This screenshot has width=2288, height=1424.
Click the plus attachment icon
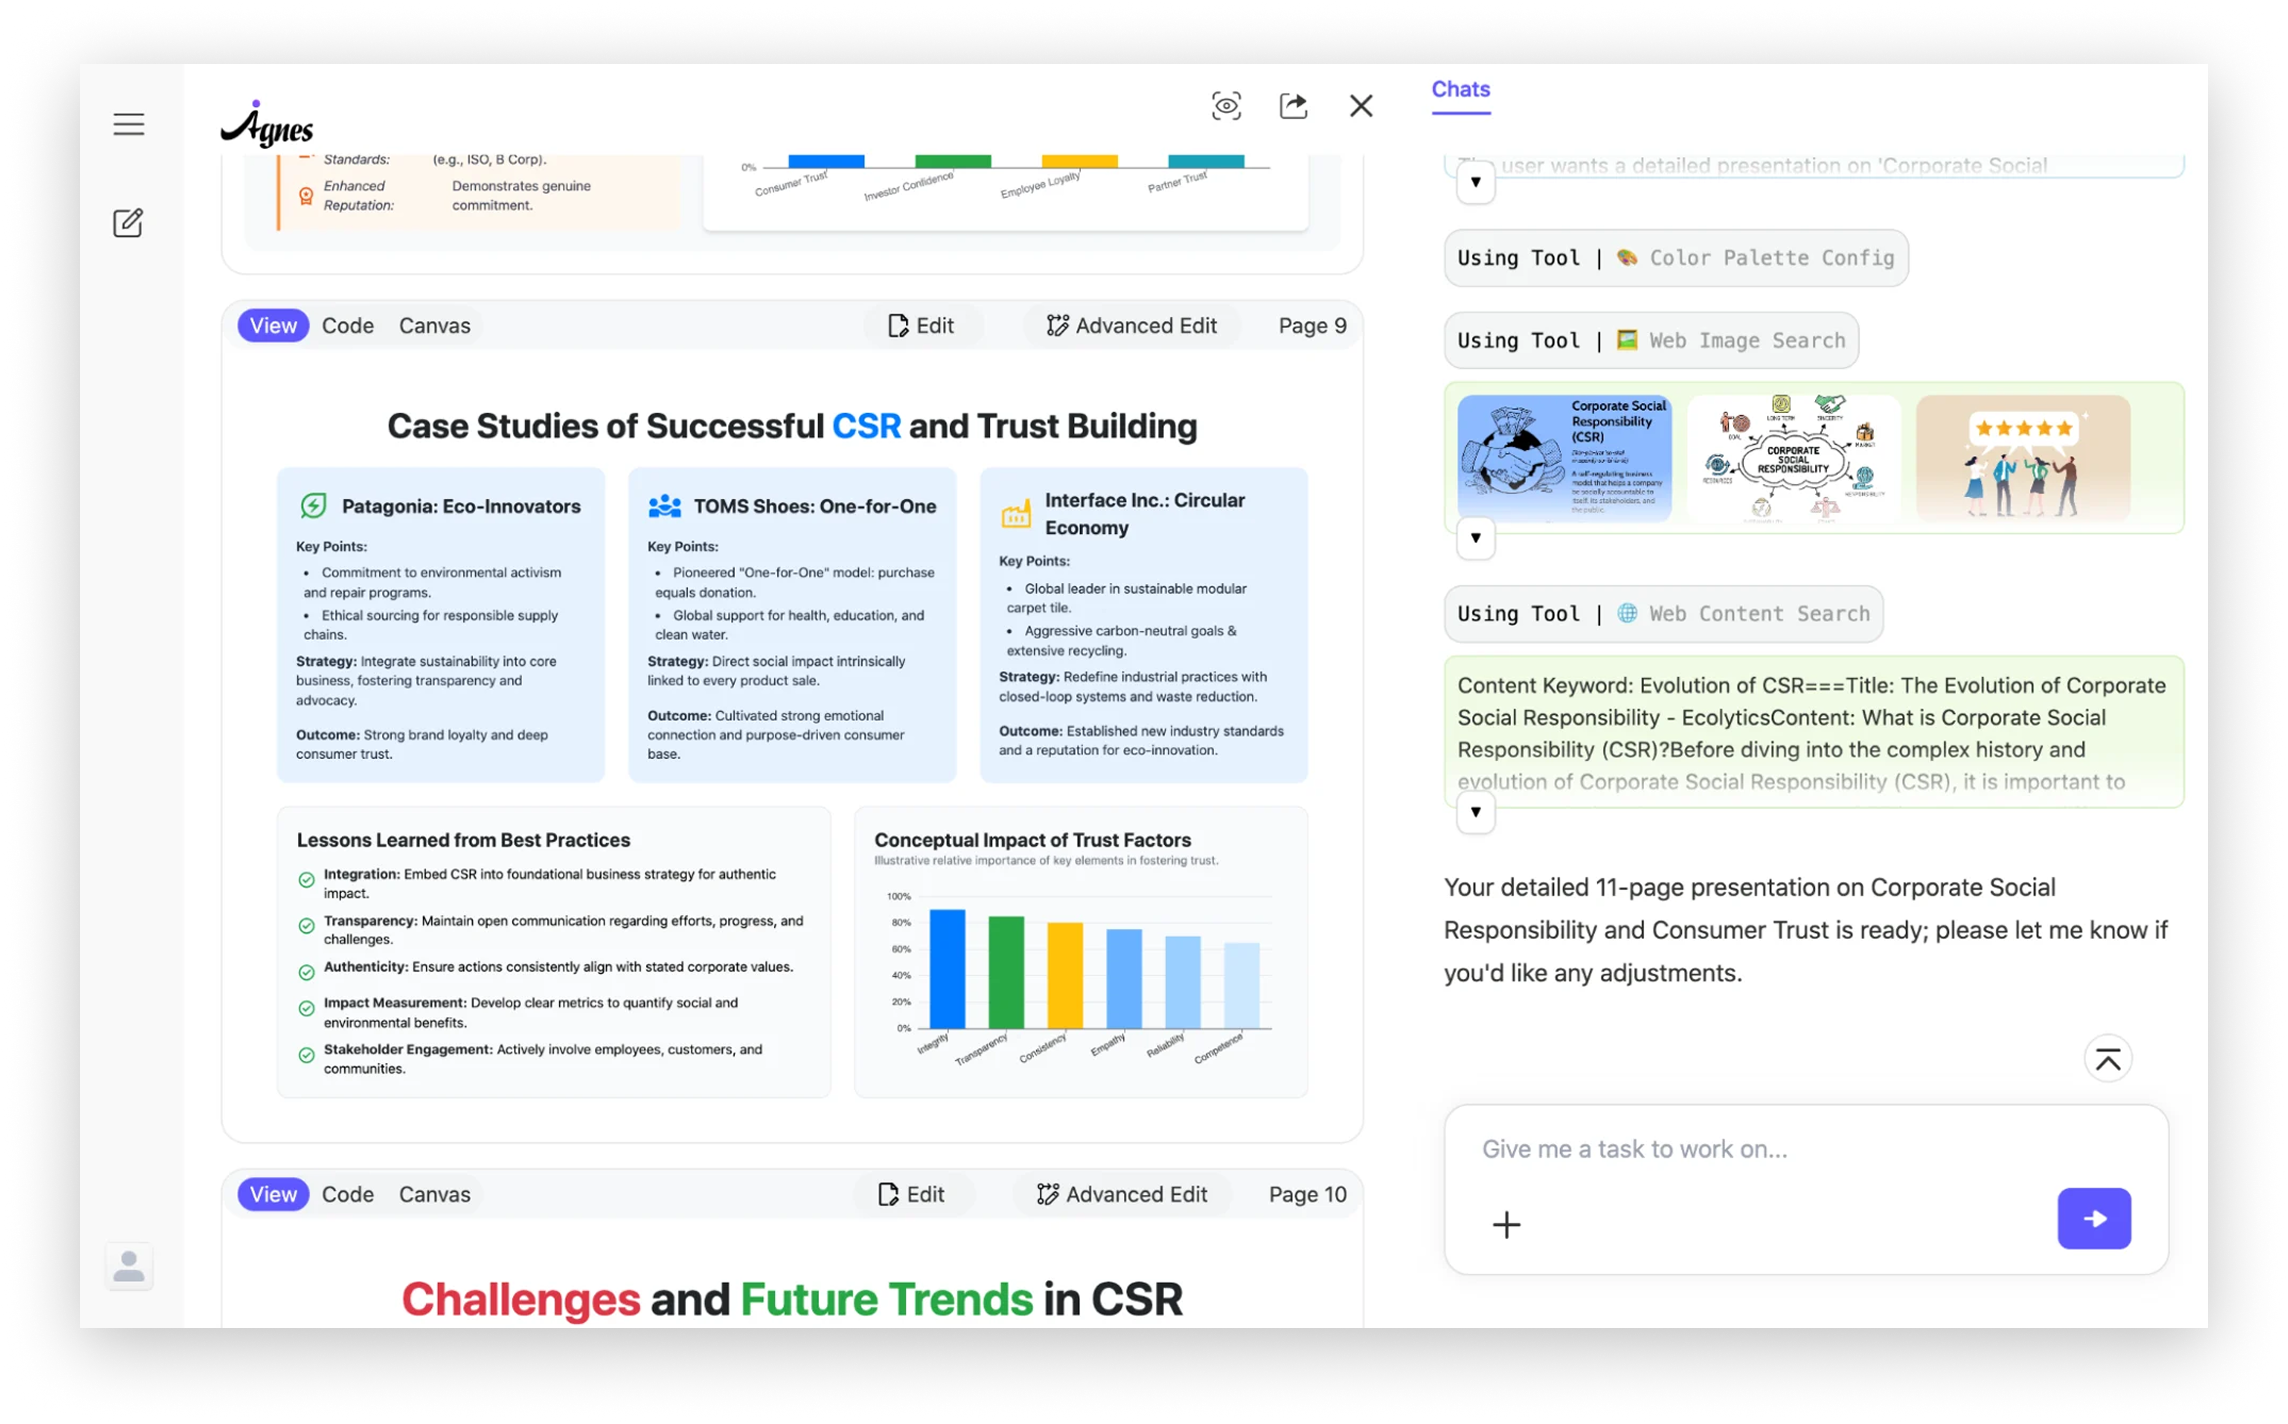(x=1506, y=1224)
